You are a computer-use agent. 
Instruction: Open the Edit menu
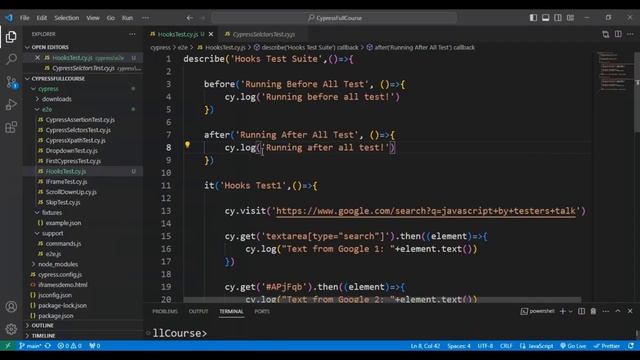(x=42, y=18)
